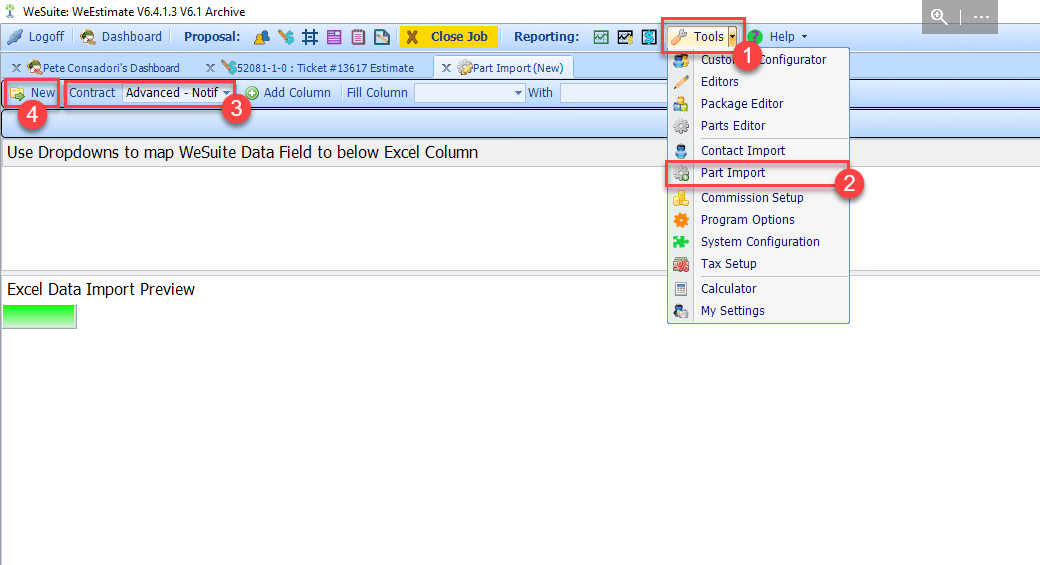Close the Ticket #13617 Estimate tab
1040x565 pixels.
tap(210, 68)
